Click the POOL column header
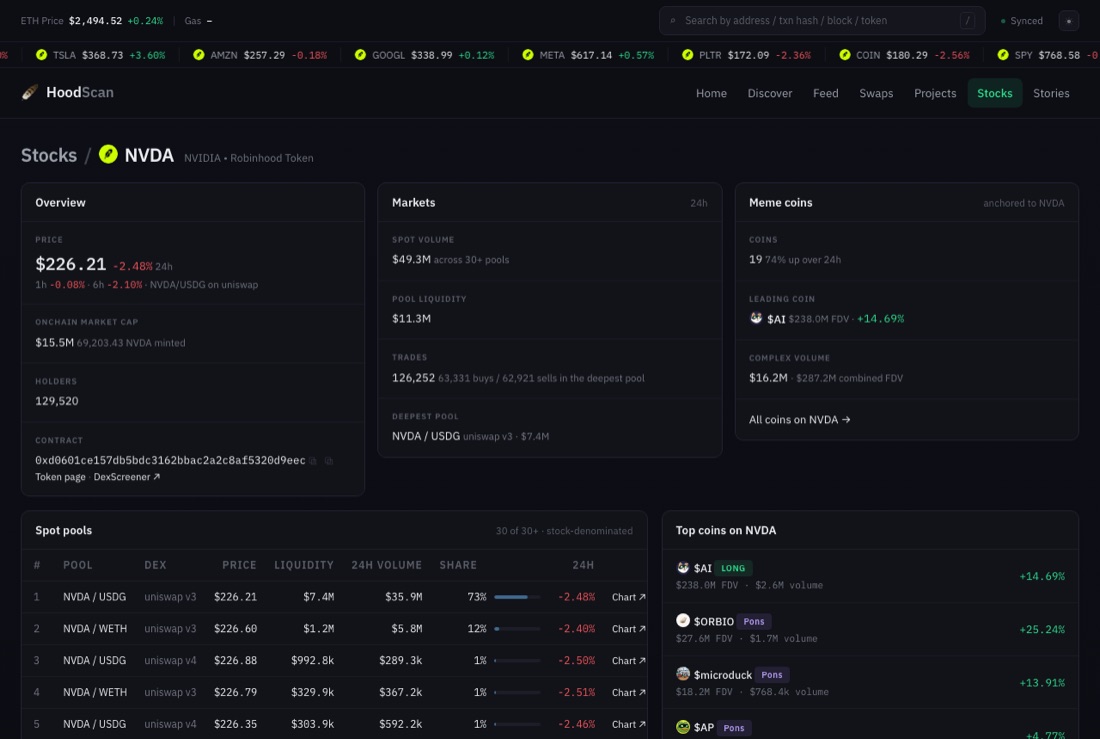Image resolution: width=1100 pixels, height=739 pixels. 78,565
